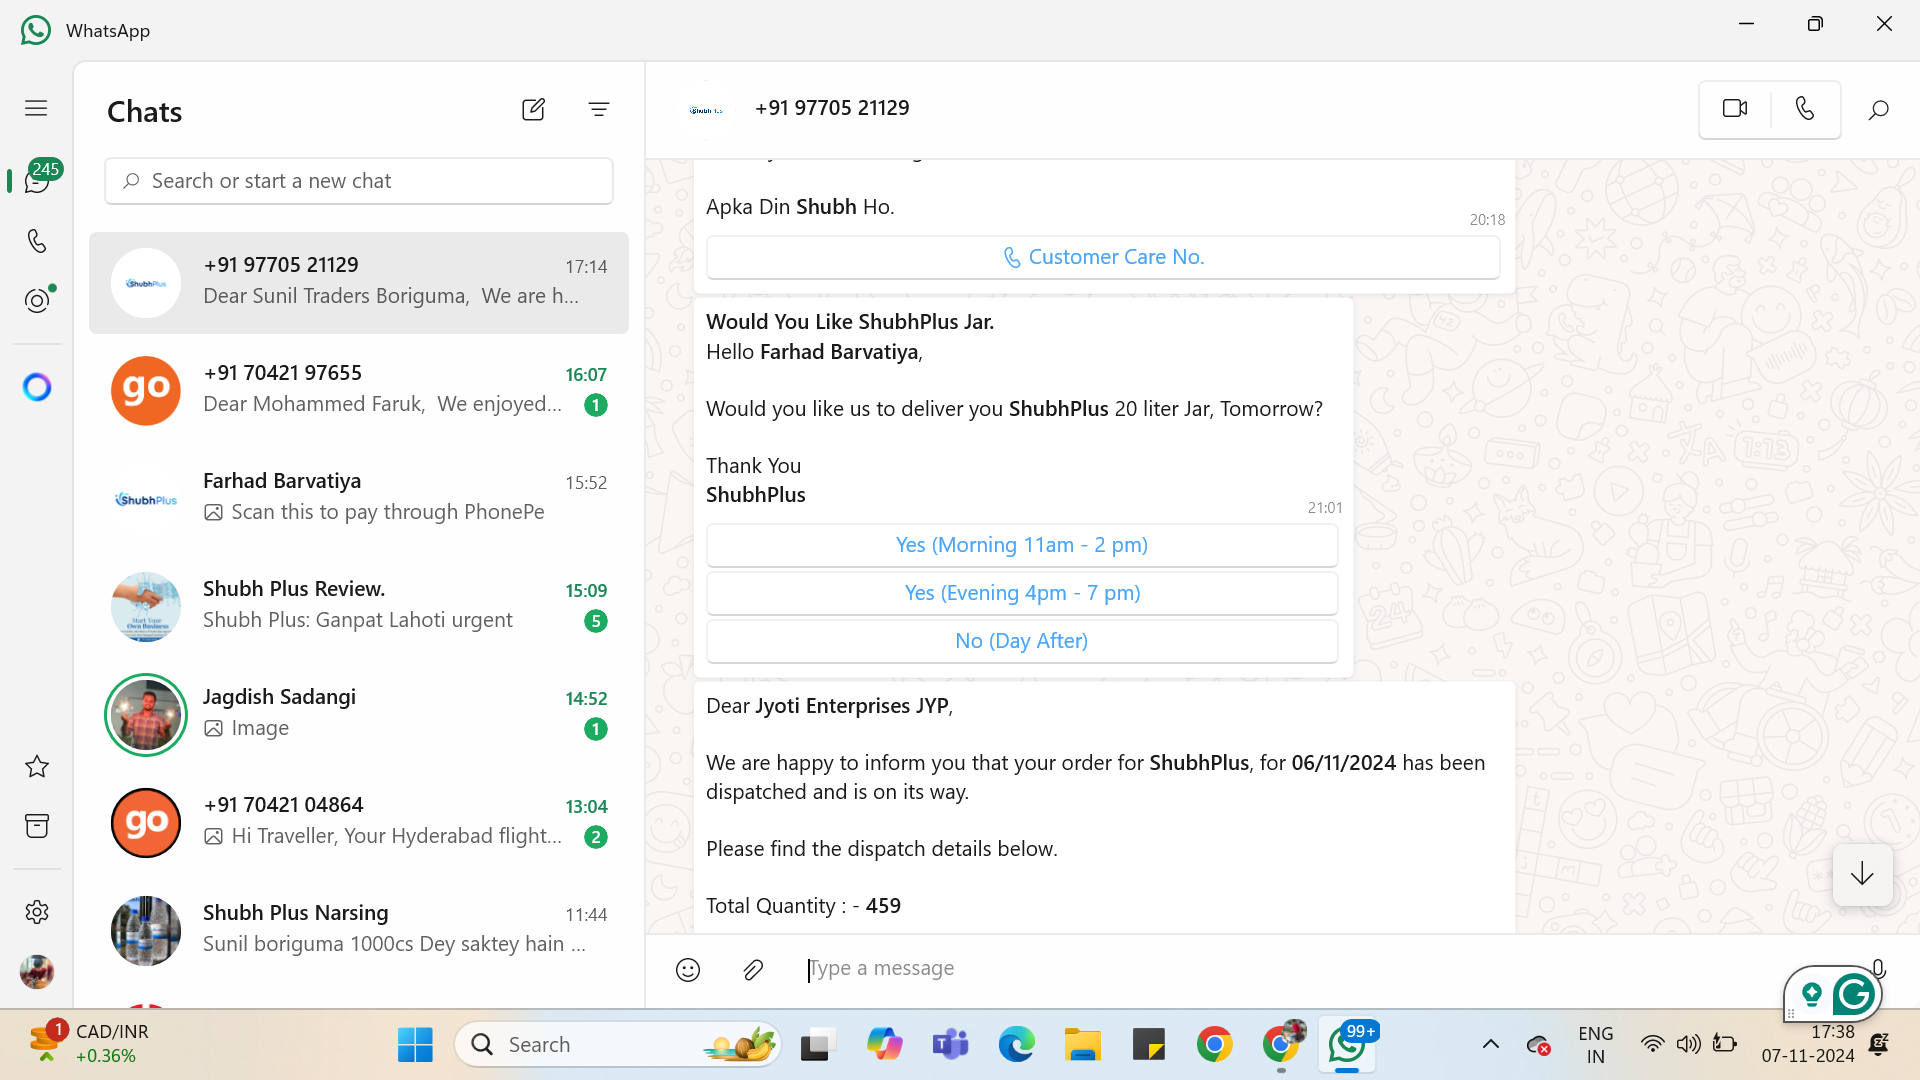Open the chat filter options
The image size is (1920, 1080).
[599, 109]
